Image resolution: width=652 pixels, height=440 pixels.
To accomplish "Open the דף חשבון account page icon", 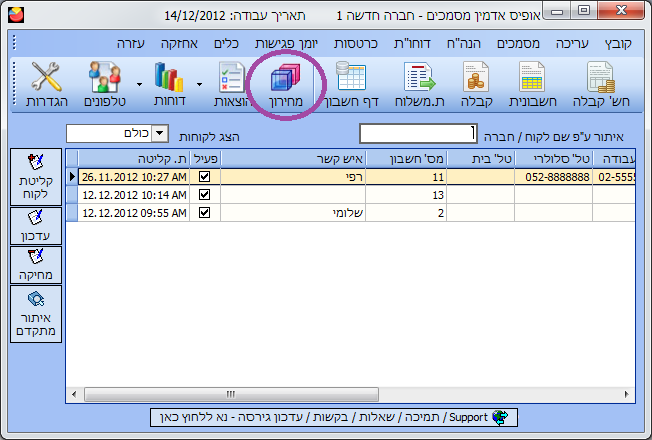I will coord(351,85).
